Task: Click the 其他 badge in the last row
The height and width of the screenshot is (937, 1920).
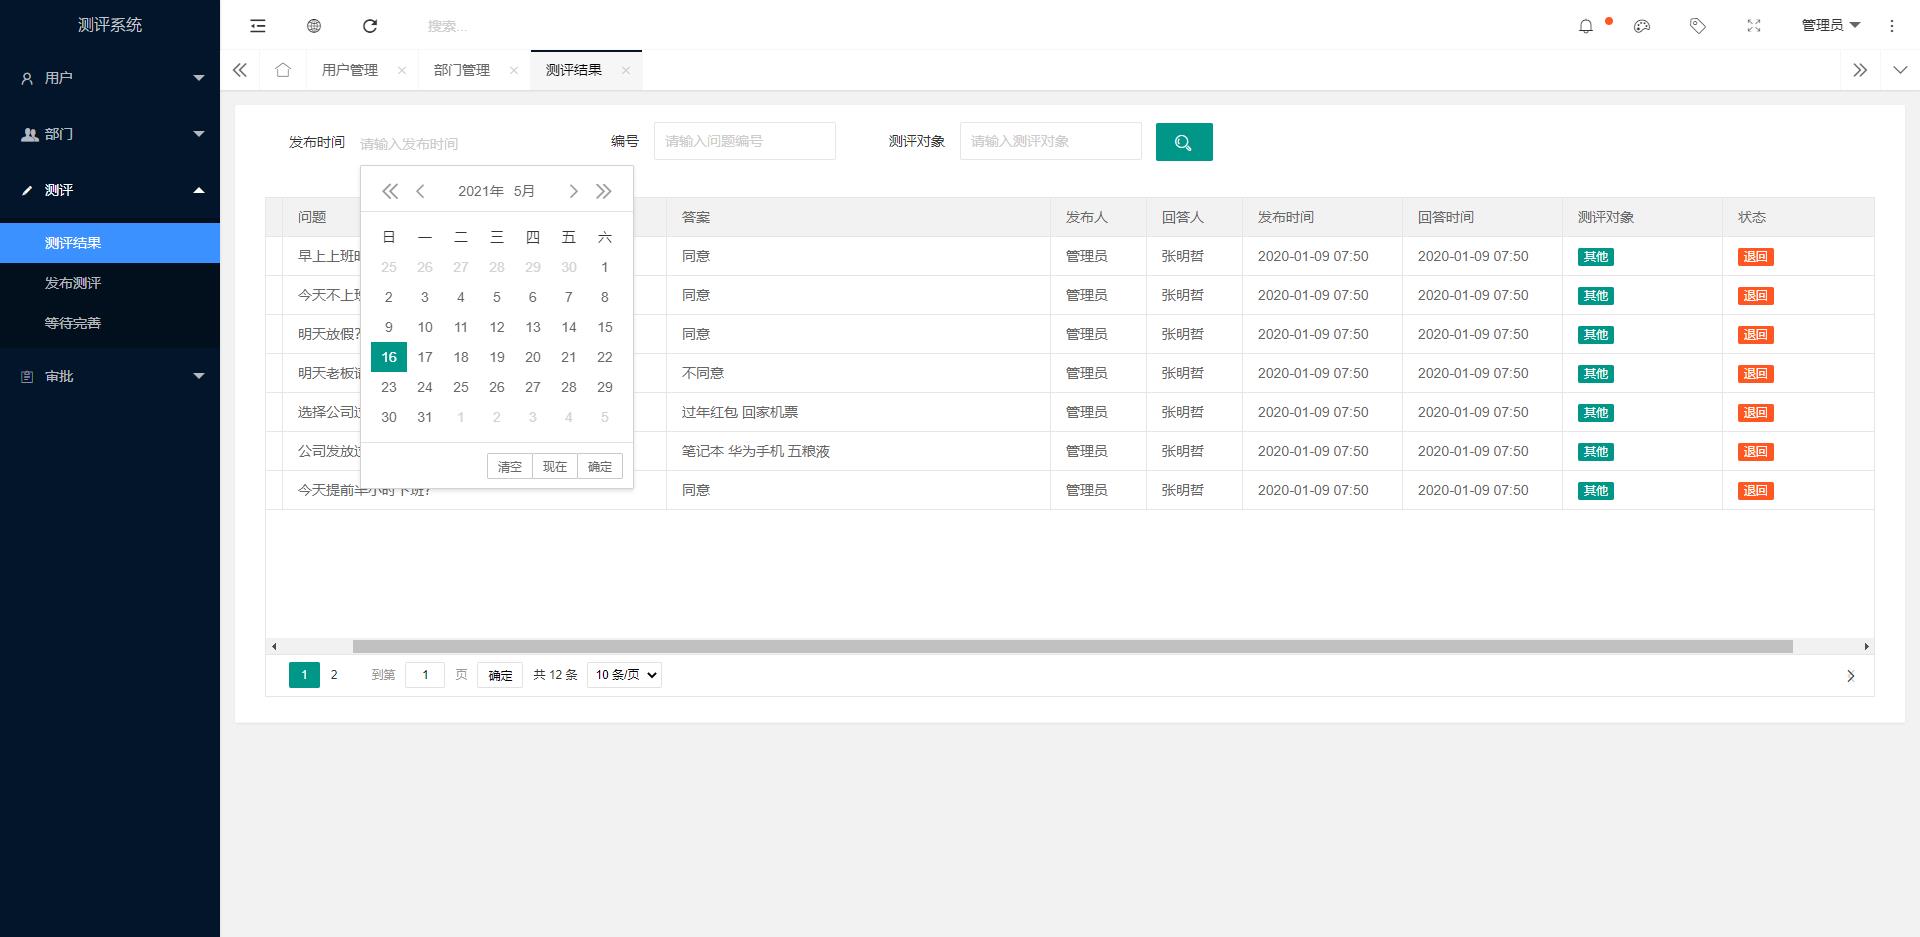Action: coord(1596,491)
